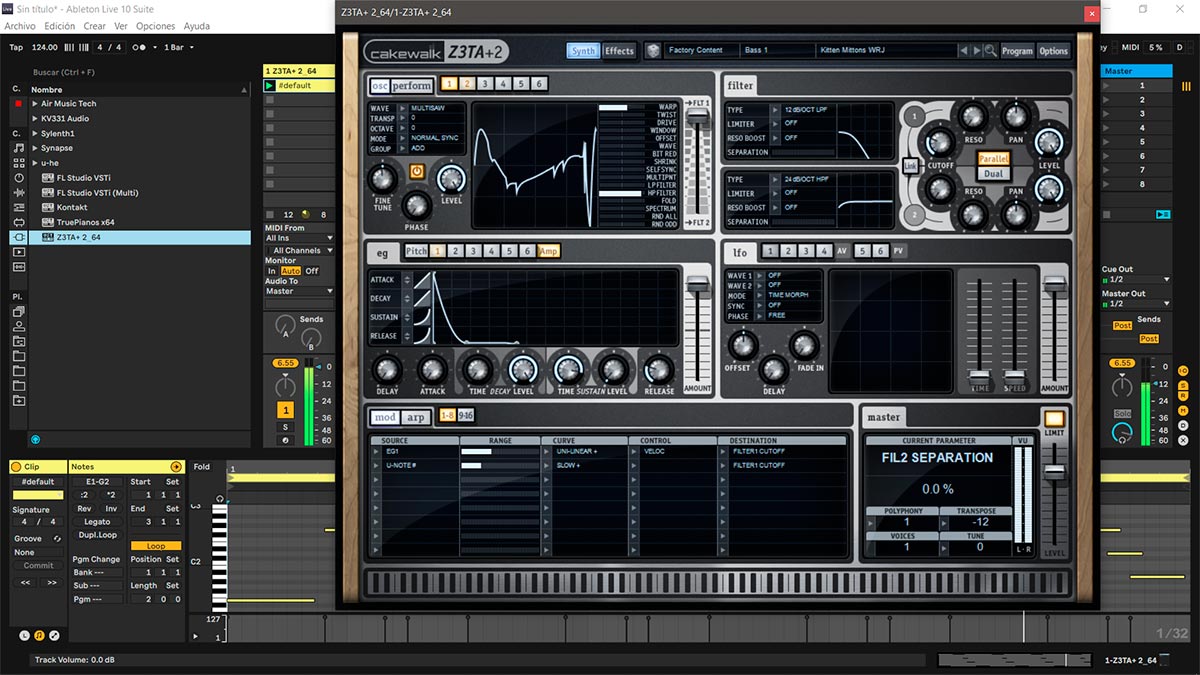Open filter 2 TYPE selection arrow
Image resolution: width=1200 pixels, height=675 pixels.
click(x=776, y=179)
